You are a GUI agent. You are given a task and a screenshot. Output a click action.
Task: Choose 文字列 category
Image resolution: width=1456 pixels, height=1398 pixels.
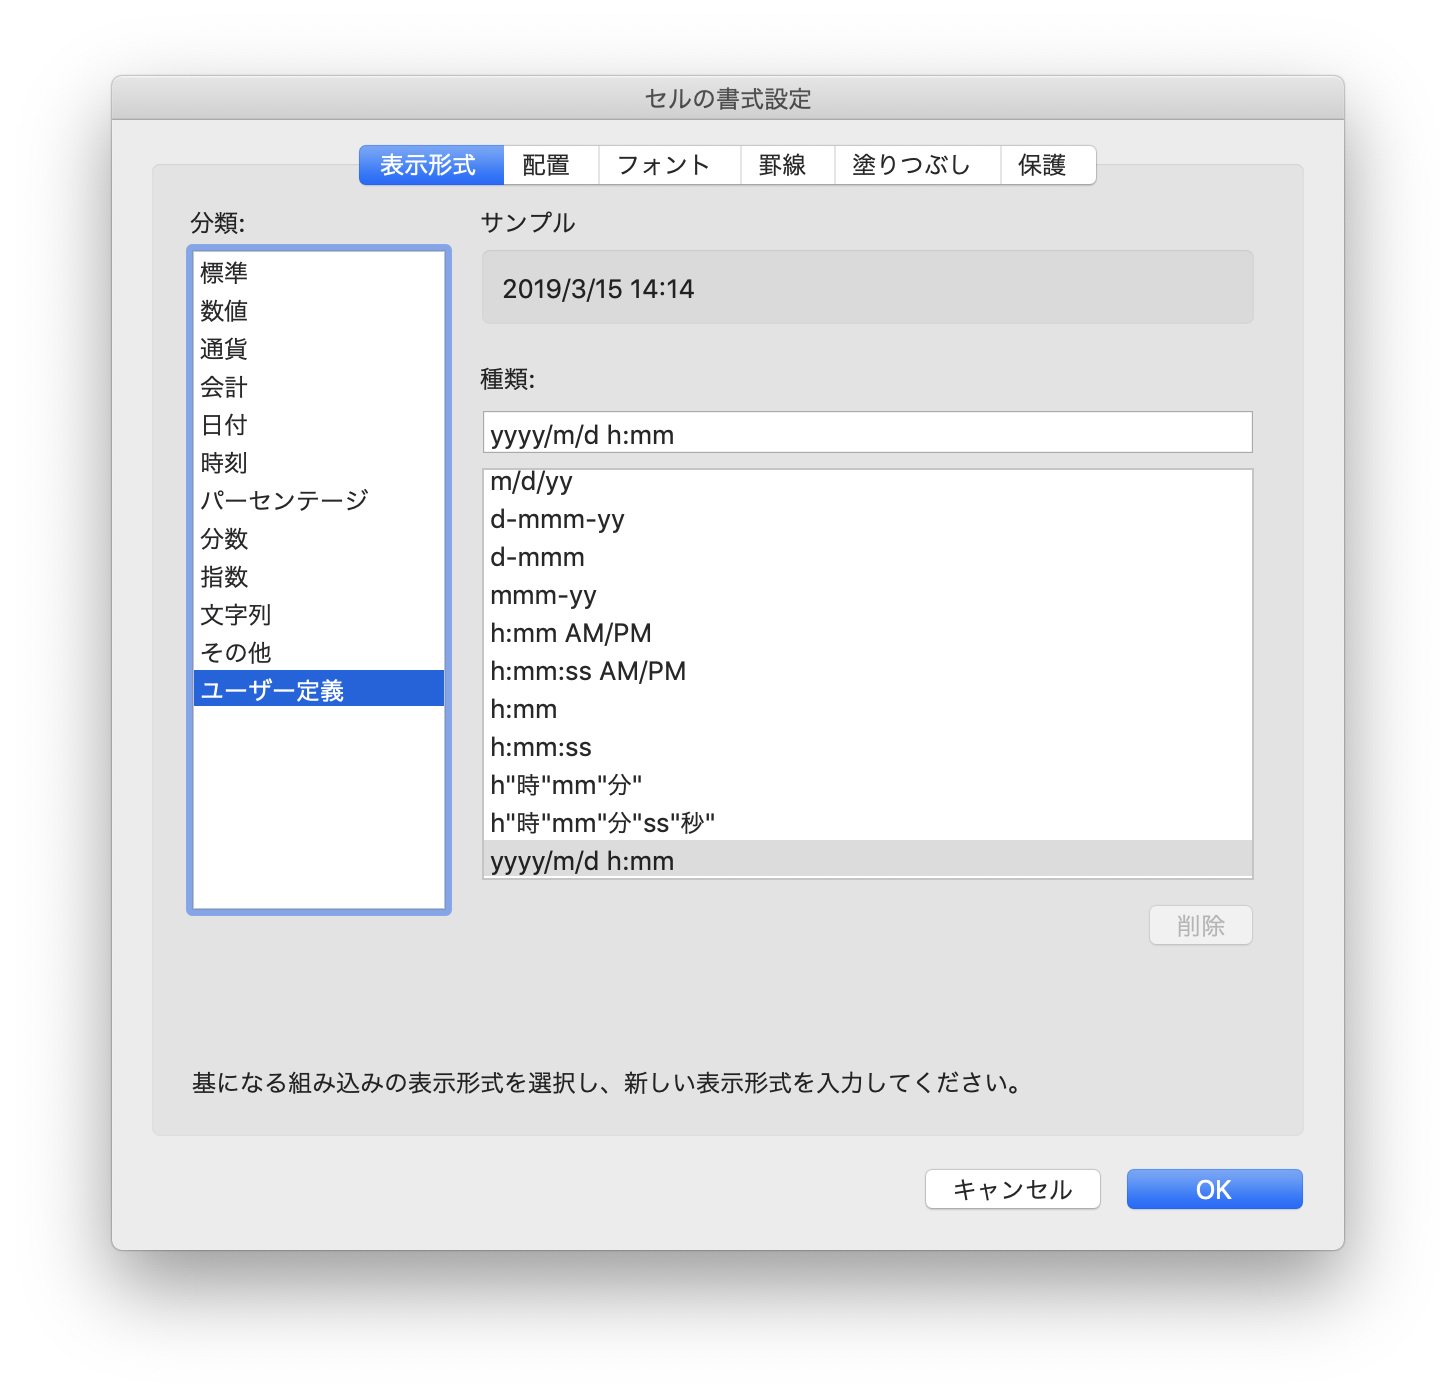(x=319, y=614)
